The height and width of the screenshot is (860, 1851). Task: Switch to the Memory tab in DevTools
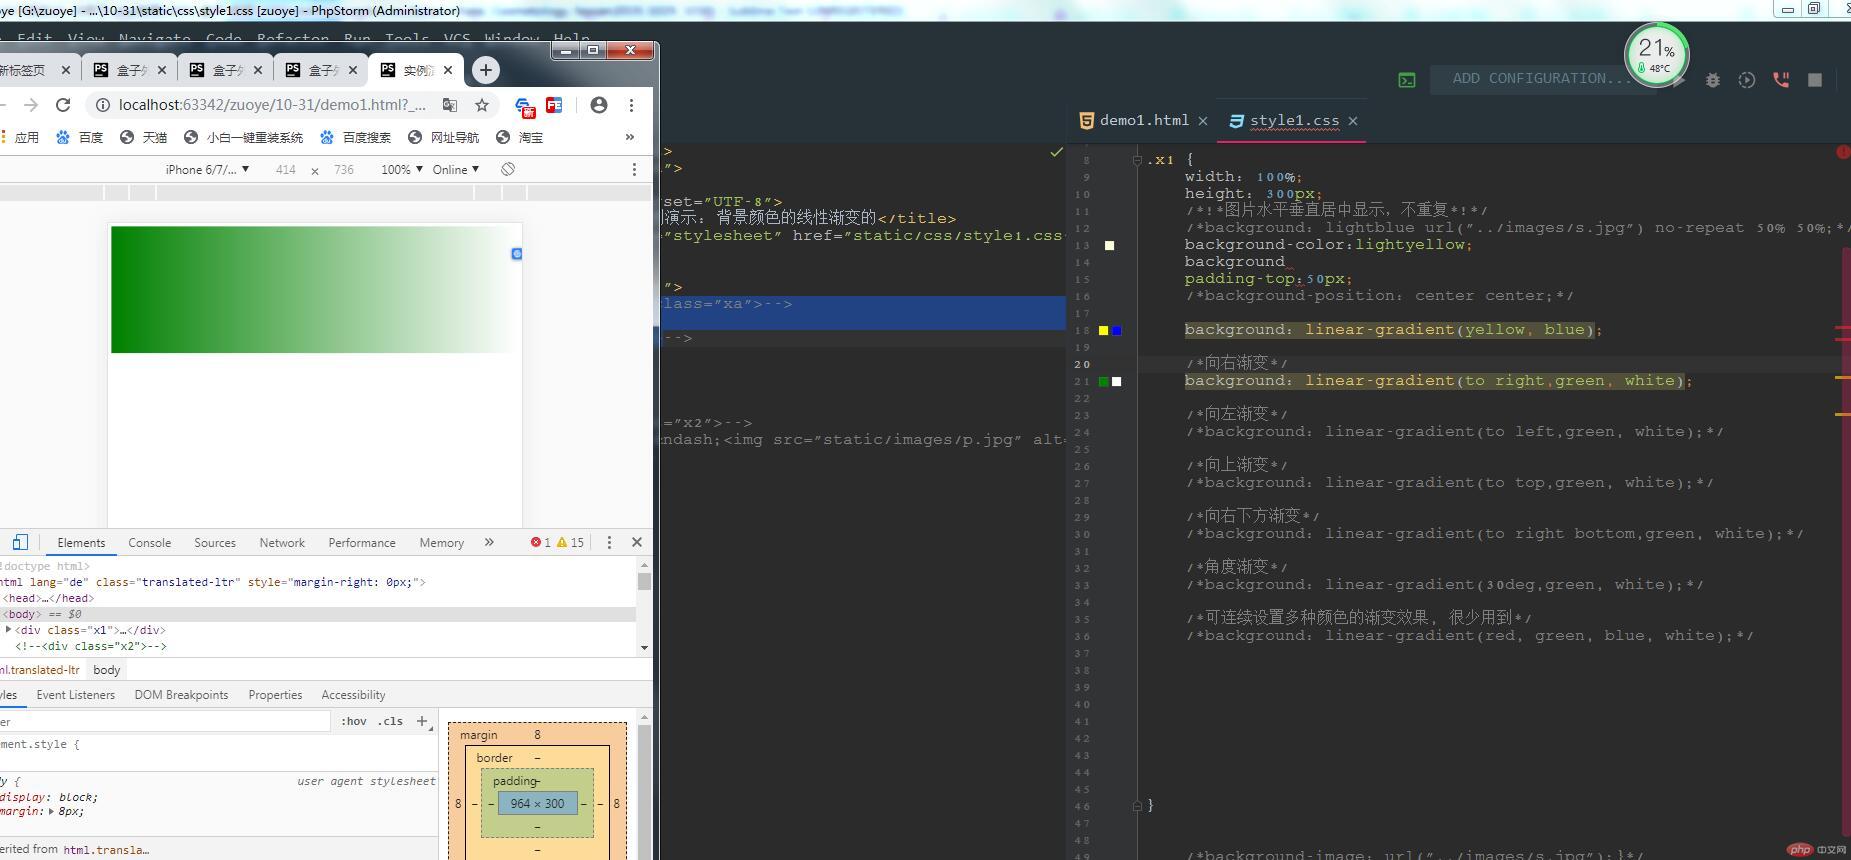click(441, 543)
